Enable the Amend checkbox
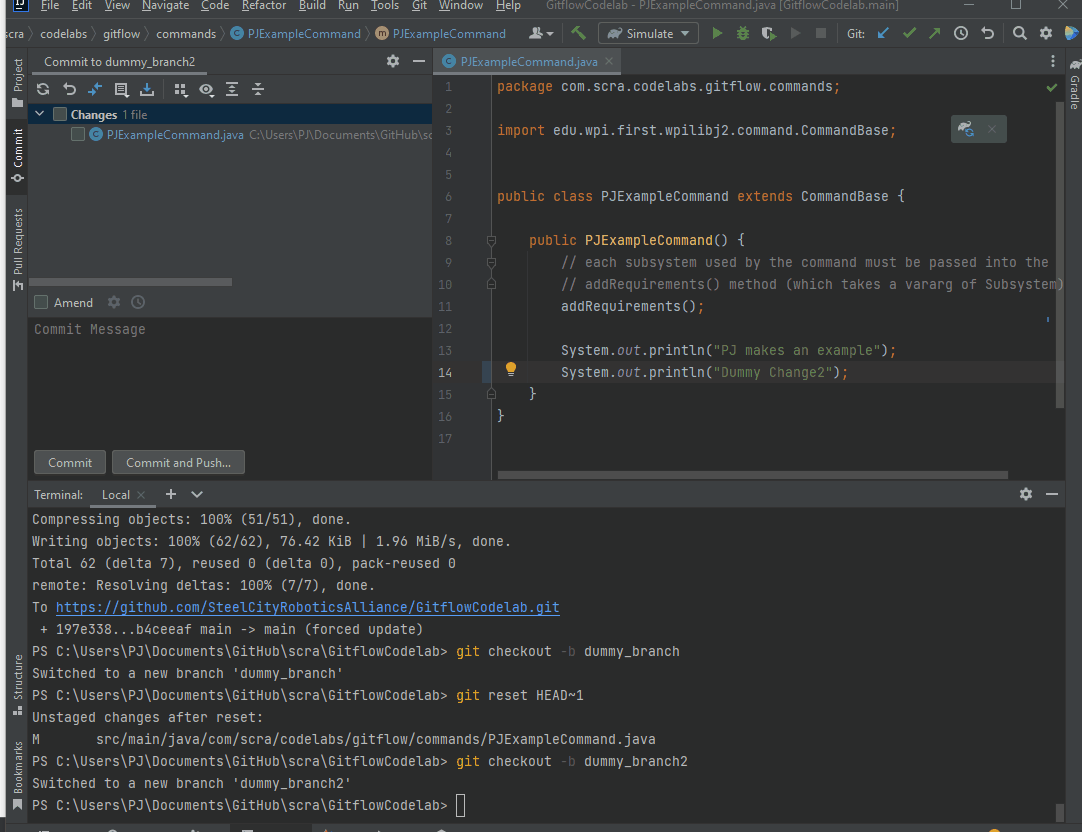The image size is (1082, 832). pyautogui.click(x=41, y=302)
